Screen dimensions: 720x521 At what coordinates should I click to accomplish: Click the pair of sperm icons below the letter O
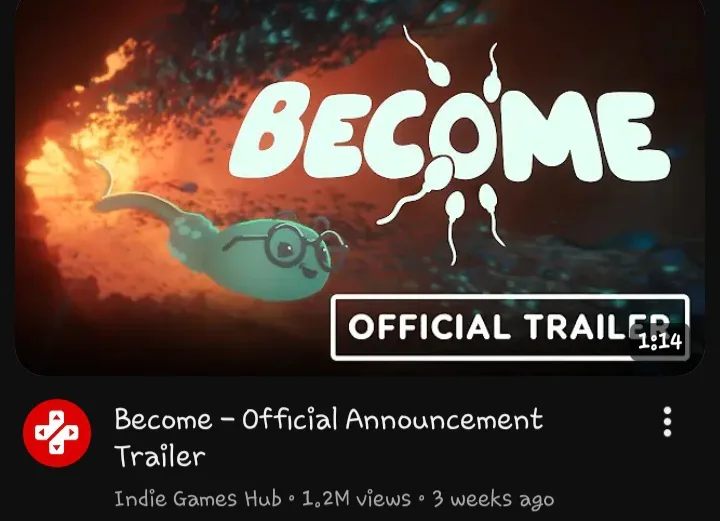[x=472, y=223]
